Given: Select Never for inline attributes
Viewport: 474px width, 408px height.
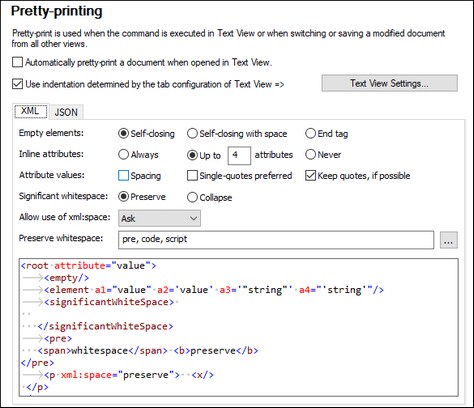Looking at the screenshot, I should pos(310,155).
